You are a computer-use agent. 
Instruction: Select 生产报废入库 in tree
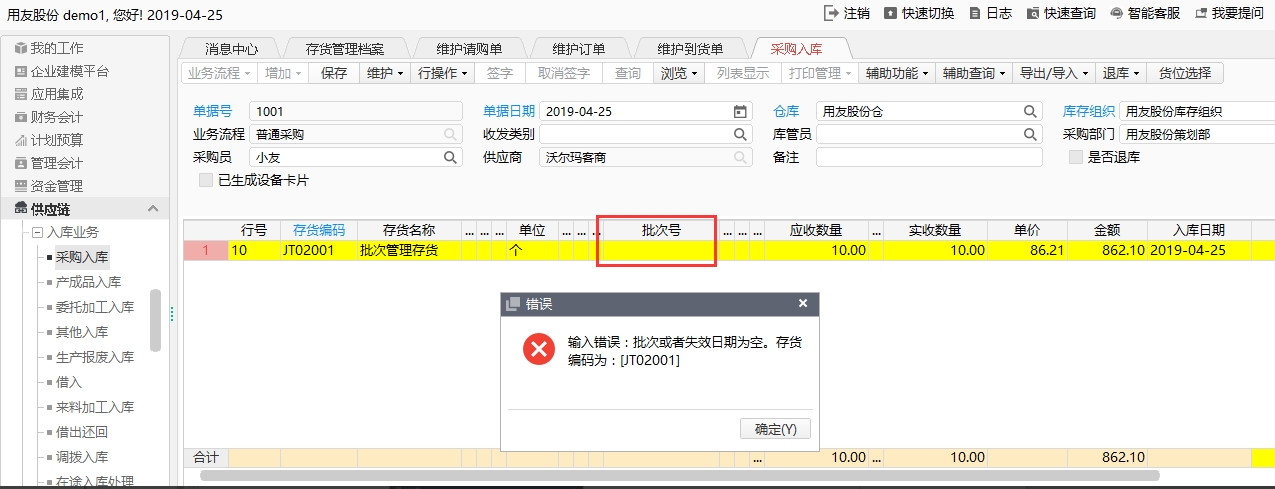[95, 357]
